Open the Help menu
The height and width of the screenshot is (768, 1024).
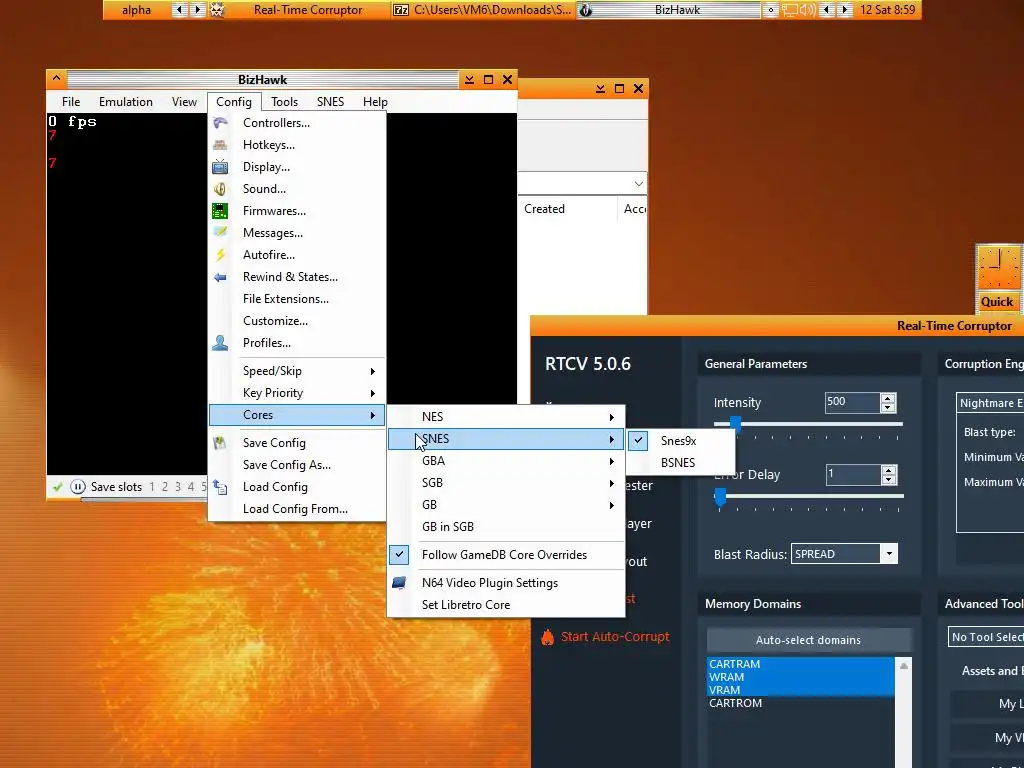[376, 102]
